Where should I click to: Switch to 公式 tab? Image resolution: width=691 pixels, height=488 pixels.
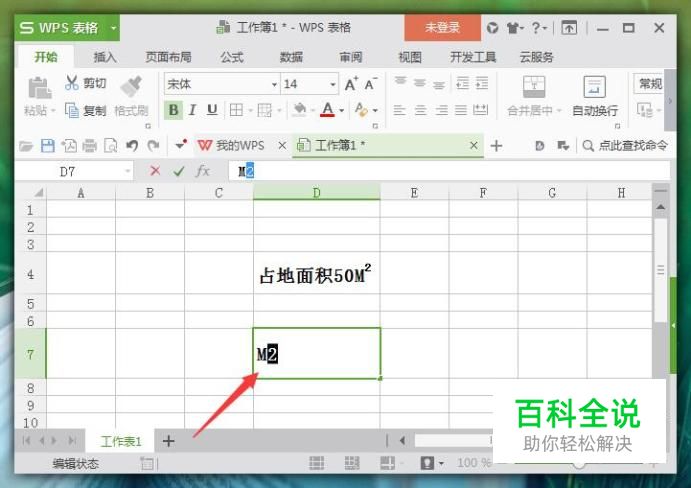pyautogui.click(x=232, y=57)
